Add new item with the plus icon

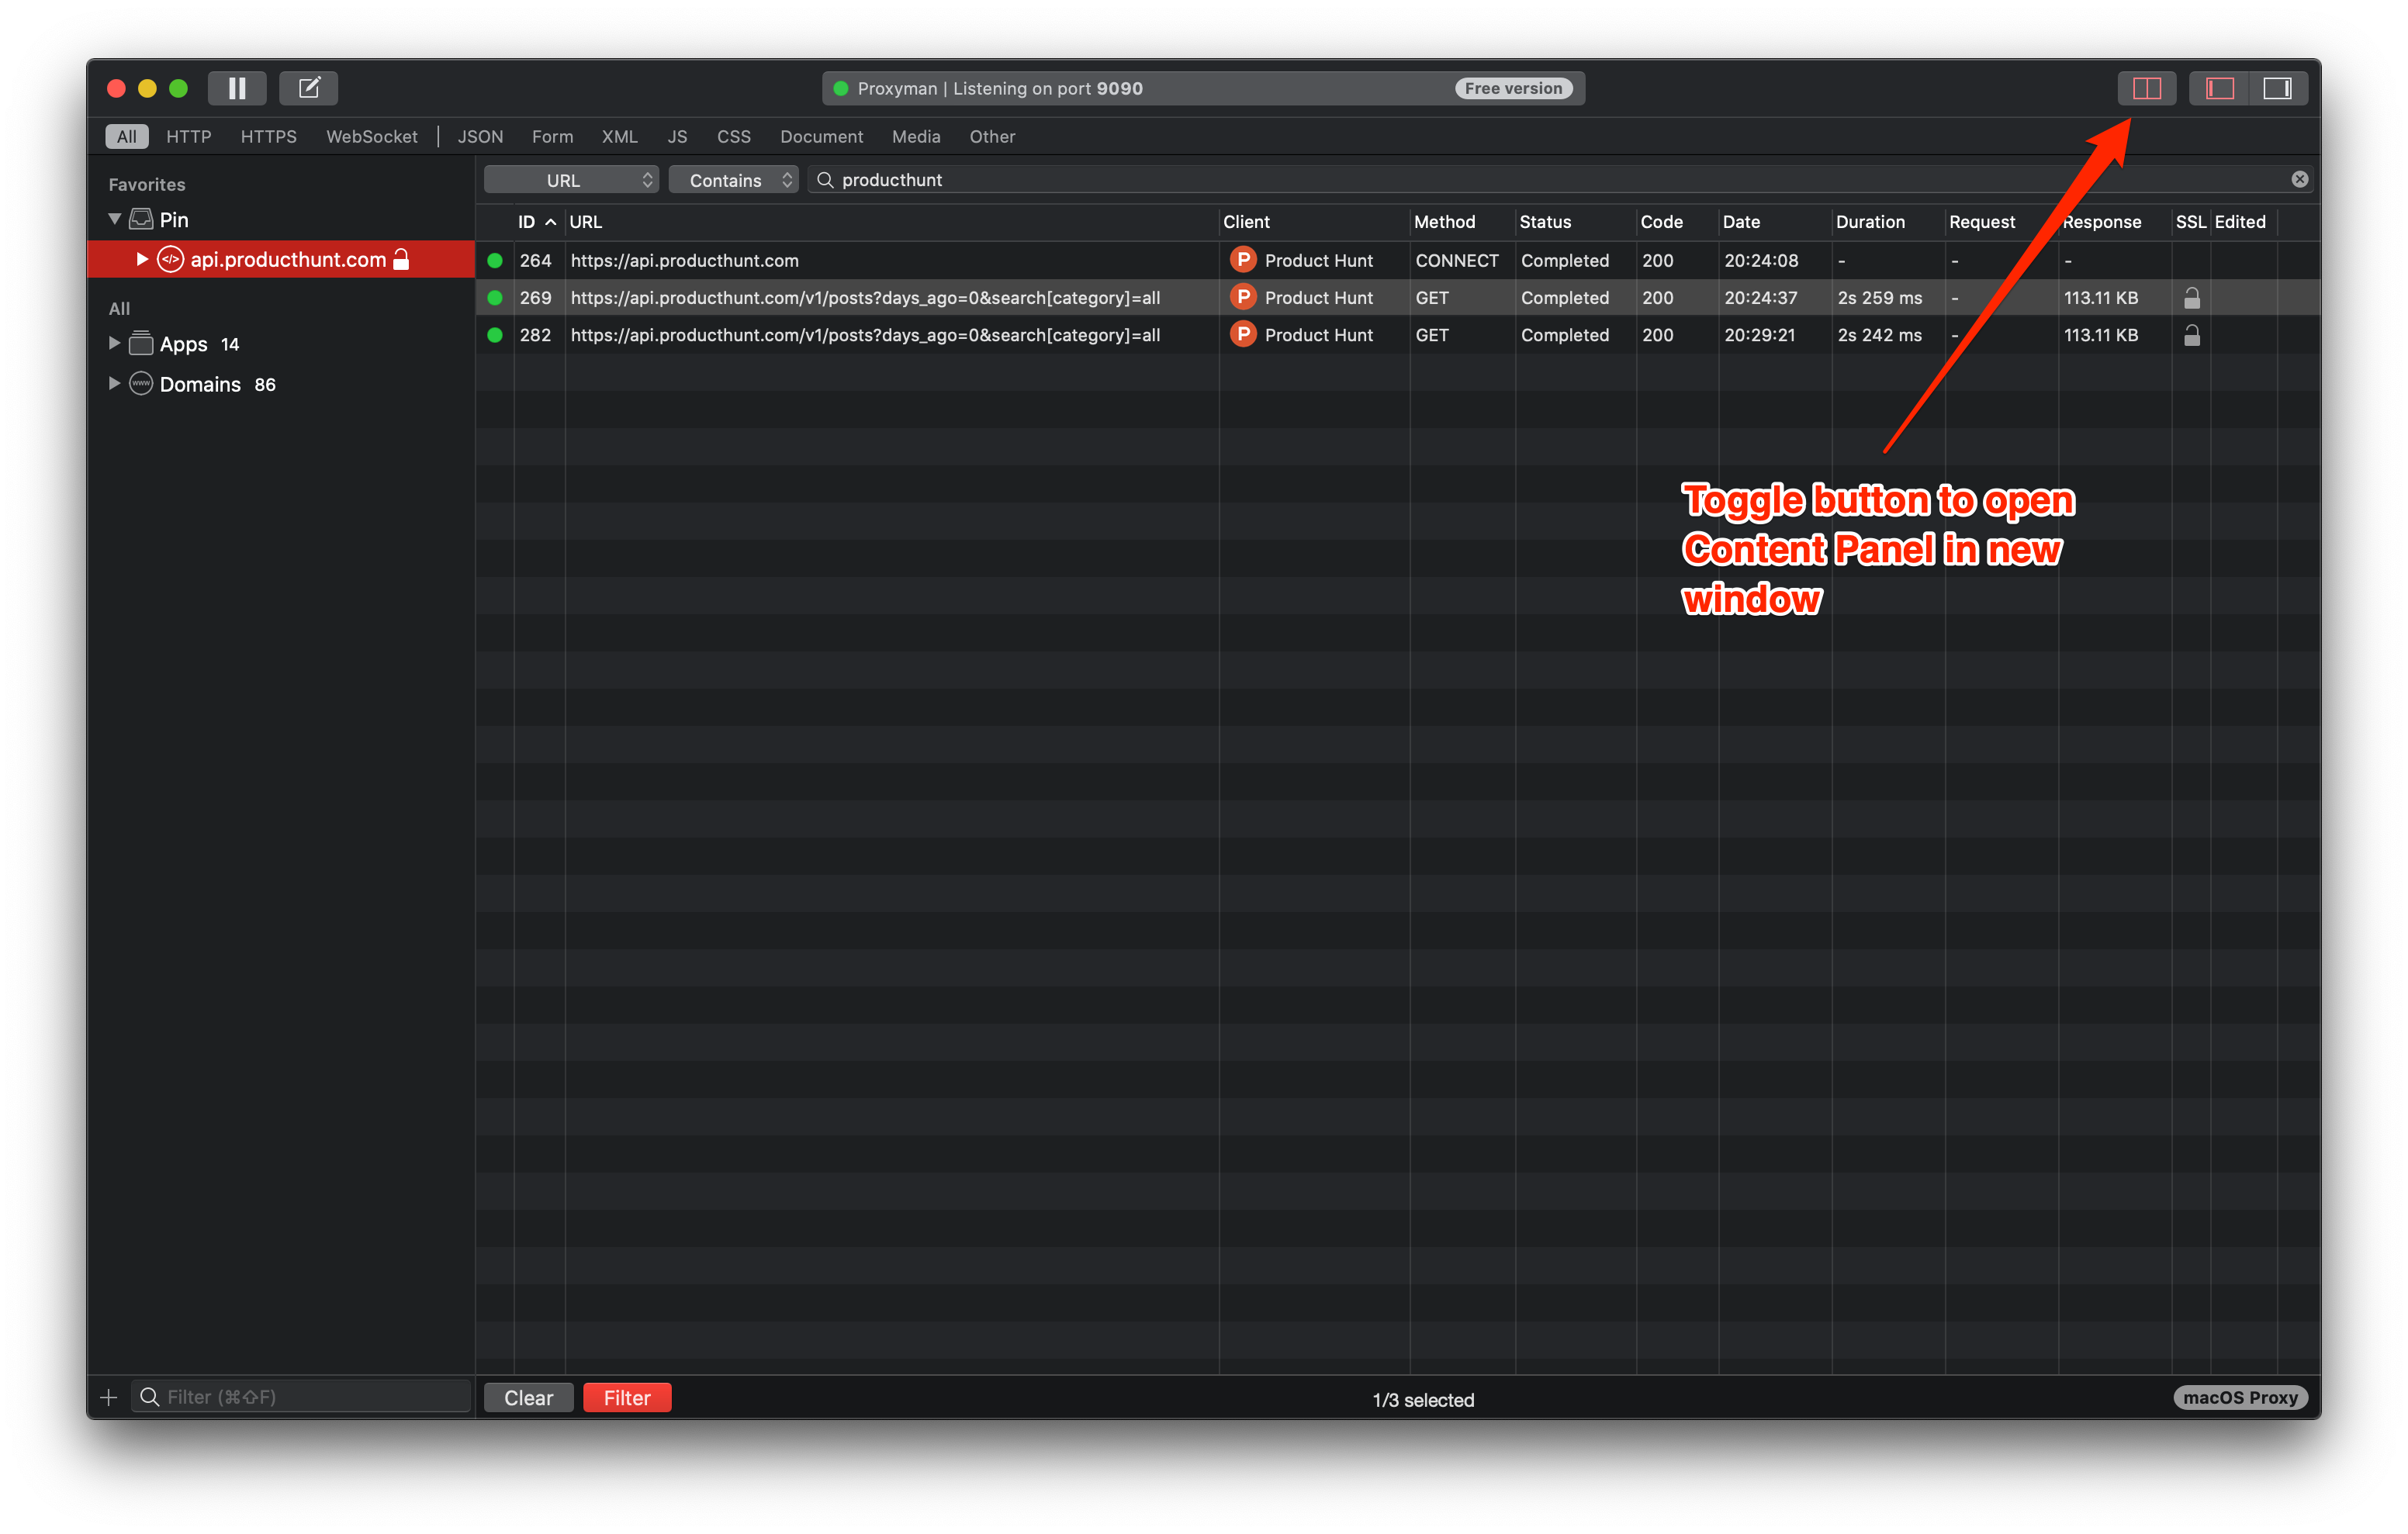(x=109, y=1397)
